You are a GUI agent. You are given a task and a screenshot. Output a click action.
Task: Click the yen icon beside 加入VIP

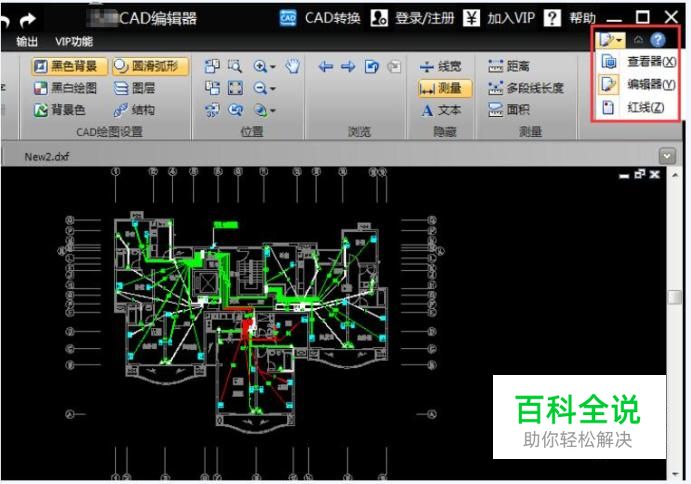coord(471,18)
